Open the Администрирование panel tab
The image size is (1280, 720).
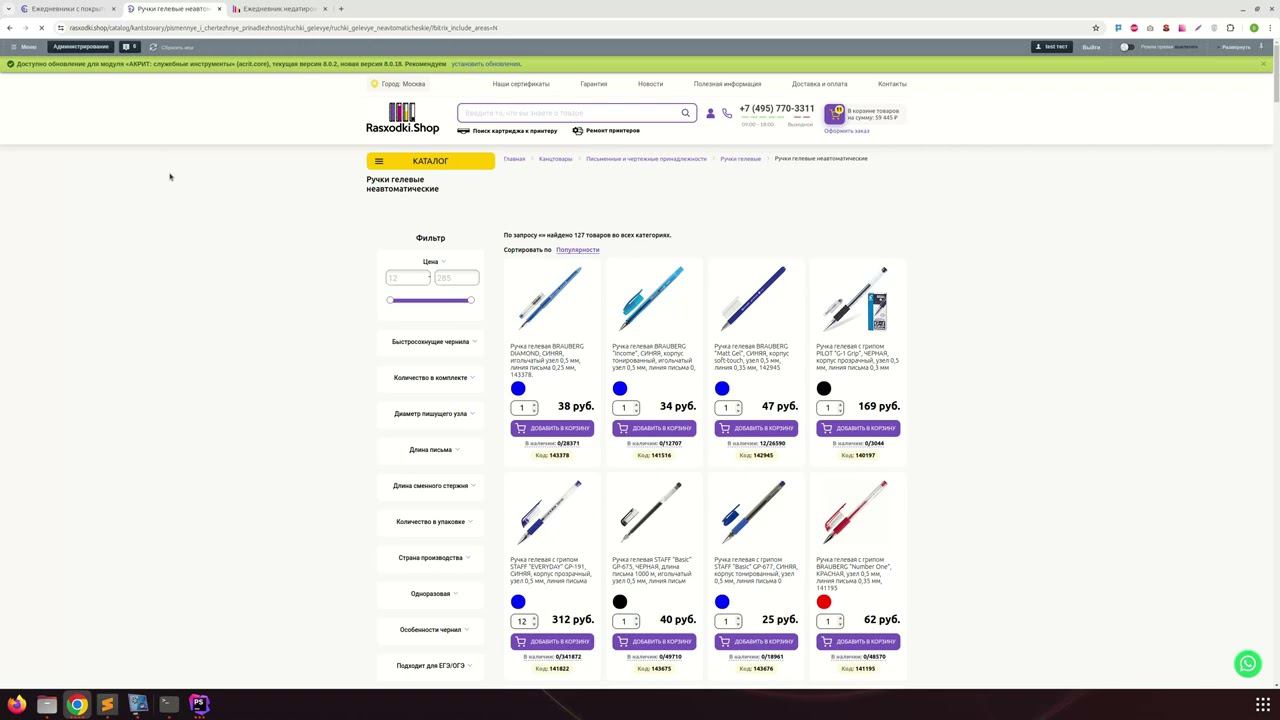point(81,47)
